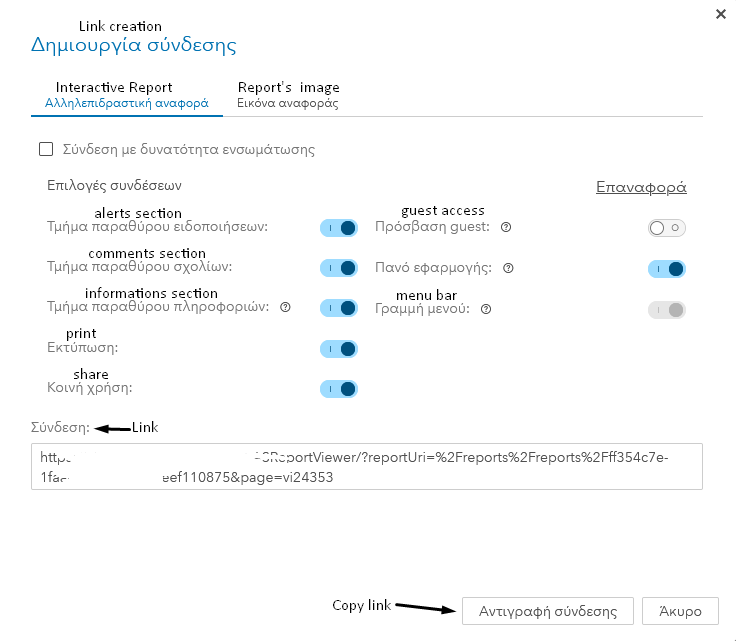This screenshot has width=736, height=641.
Task: Toggle off the alerts section switch
Action: tap(339, 228)
